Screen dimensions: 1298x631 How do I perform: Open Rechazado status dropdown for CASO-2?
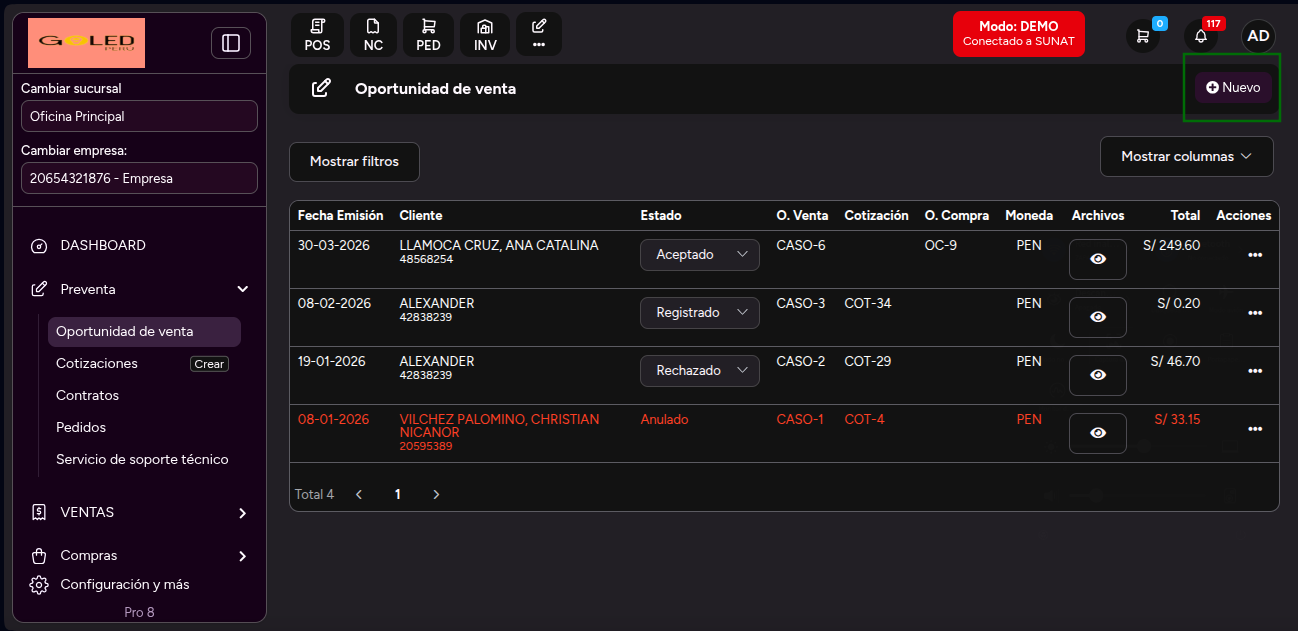(x=700, y=371)
